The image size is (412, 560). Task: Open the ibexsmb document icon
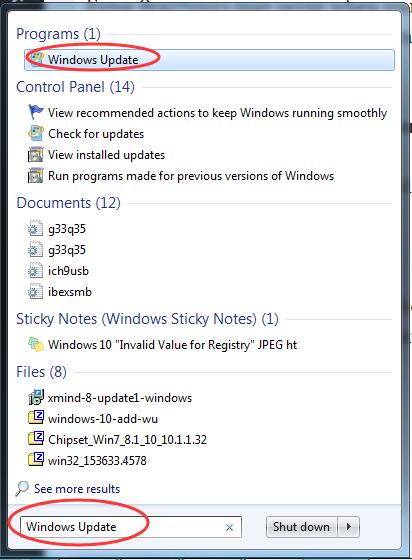(35, 292)
